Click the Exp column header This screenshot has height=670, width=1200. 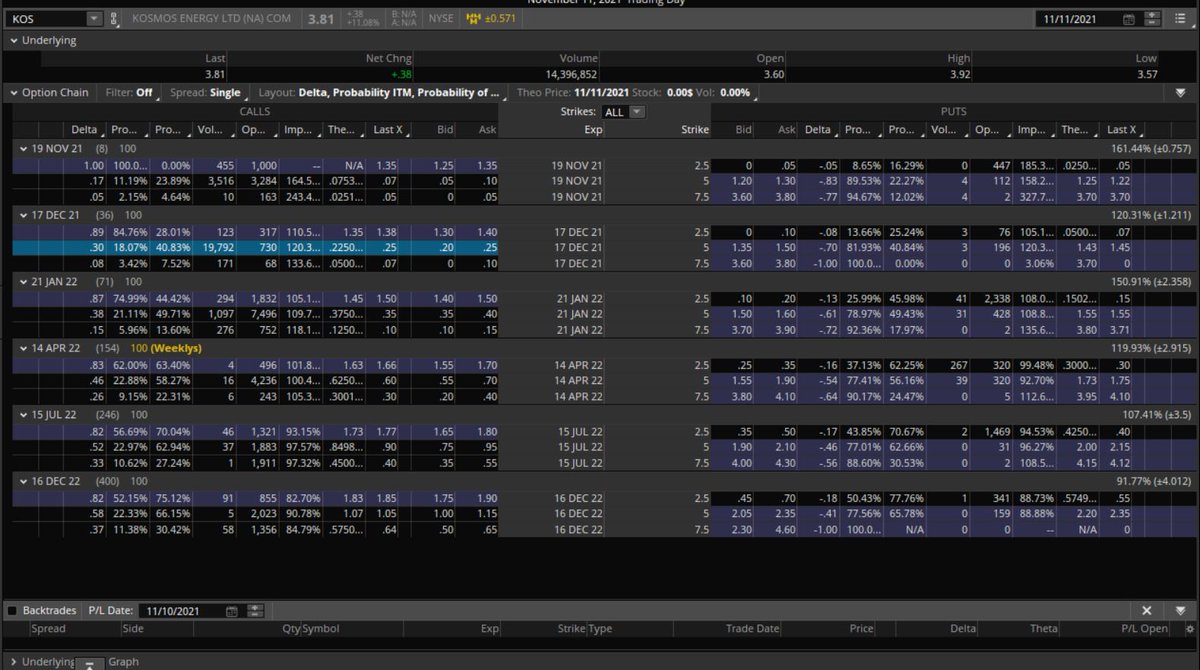[594, 129]
